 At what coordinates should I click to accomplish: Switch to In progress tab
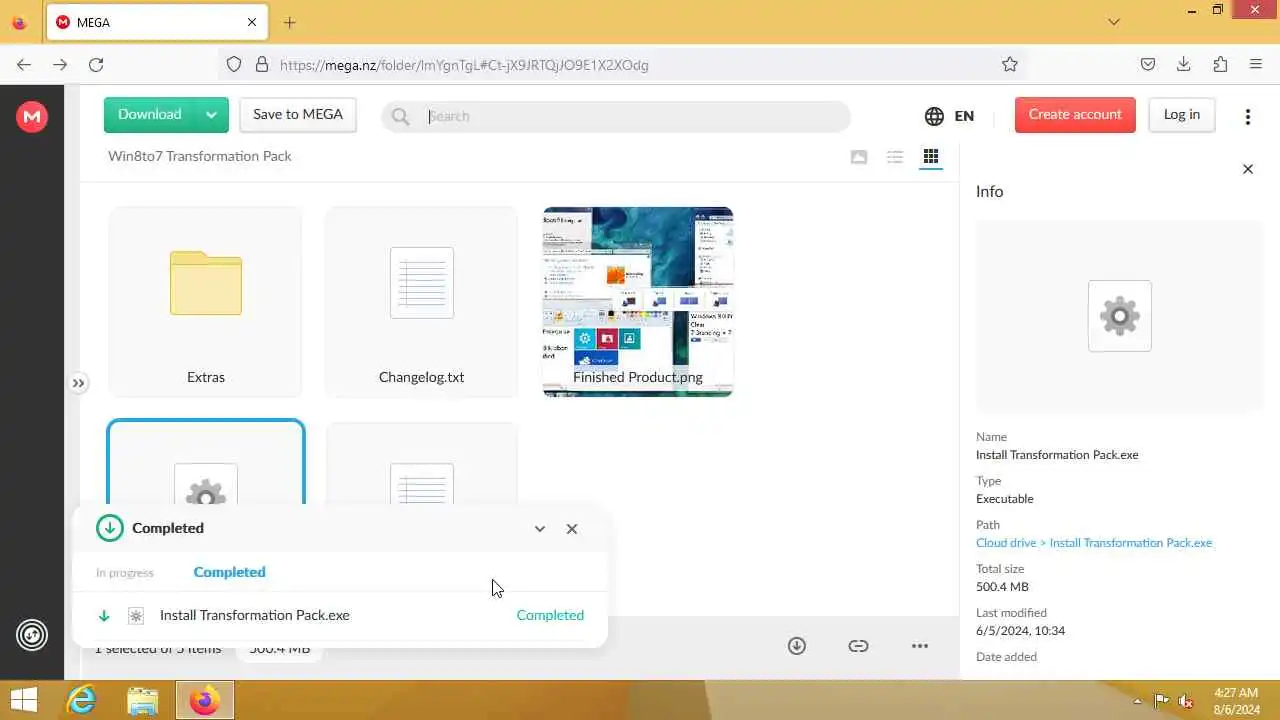click(x=125, y=573)
